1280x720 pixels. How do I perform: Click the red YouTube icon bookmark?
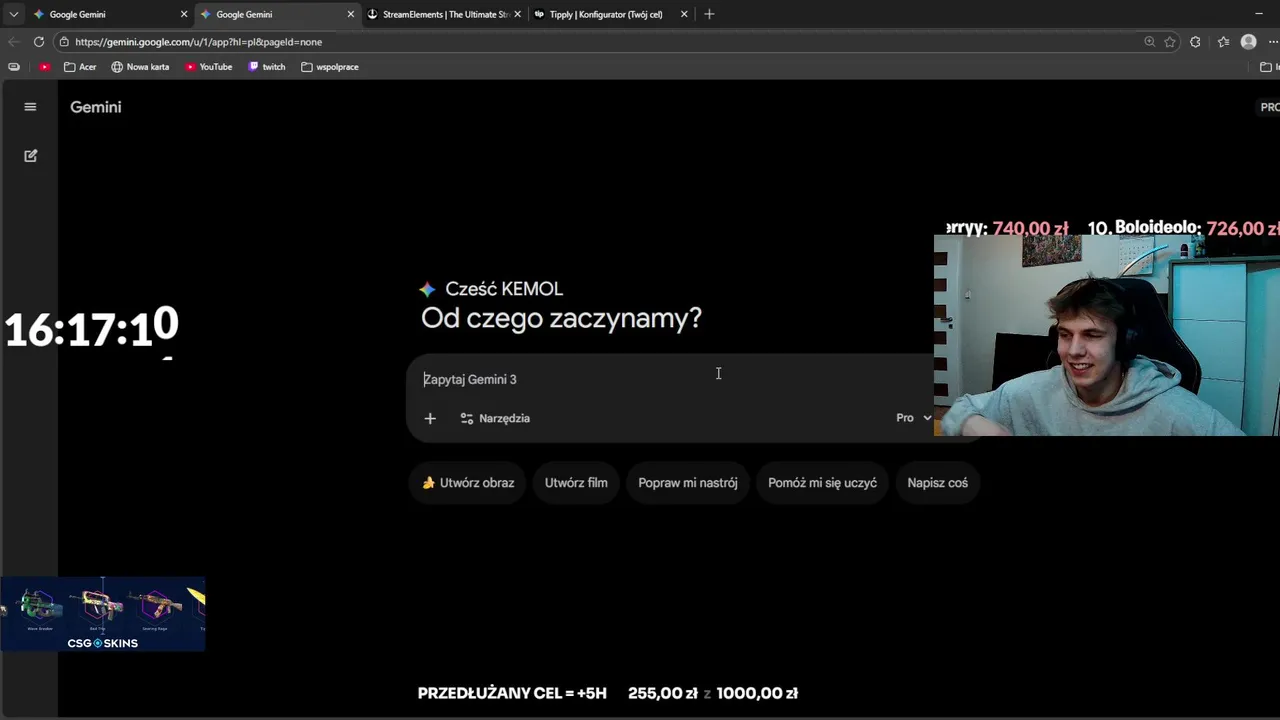pyautogui.click(x=44, y=67)
